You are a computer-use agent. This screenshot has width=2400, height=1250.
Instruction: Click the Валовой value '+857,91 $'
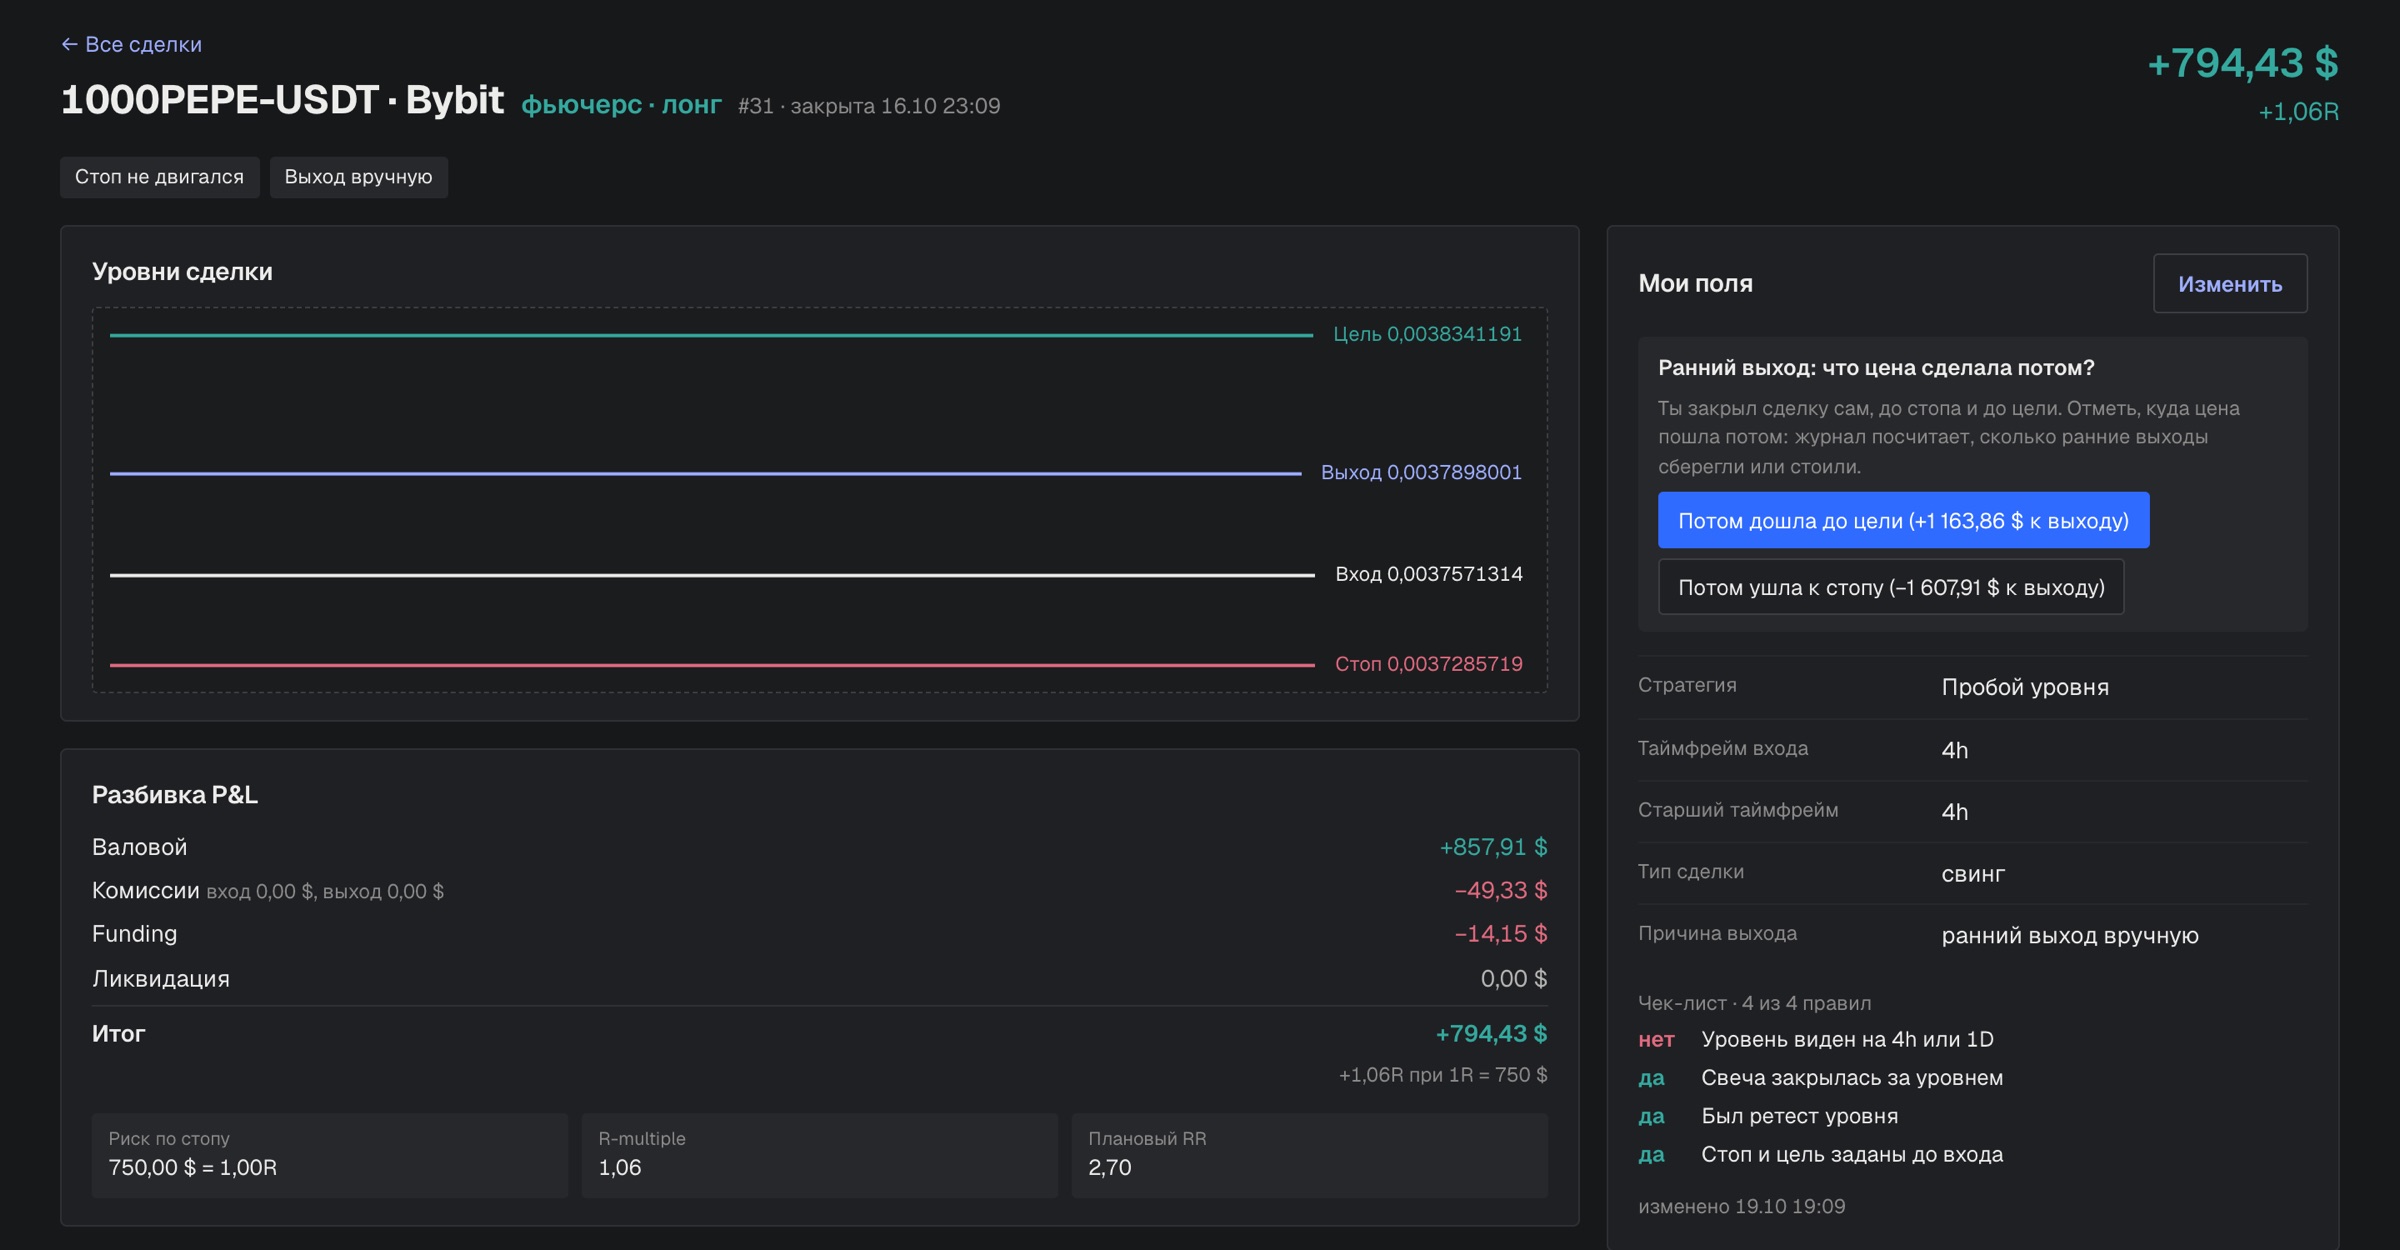pos(1493,847)
